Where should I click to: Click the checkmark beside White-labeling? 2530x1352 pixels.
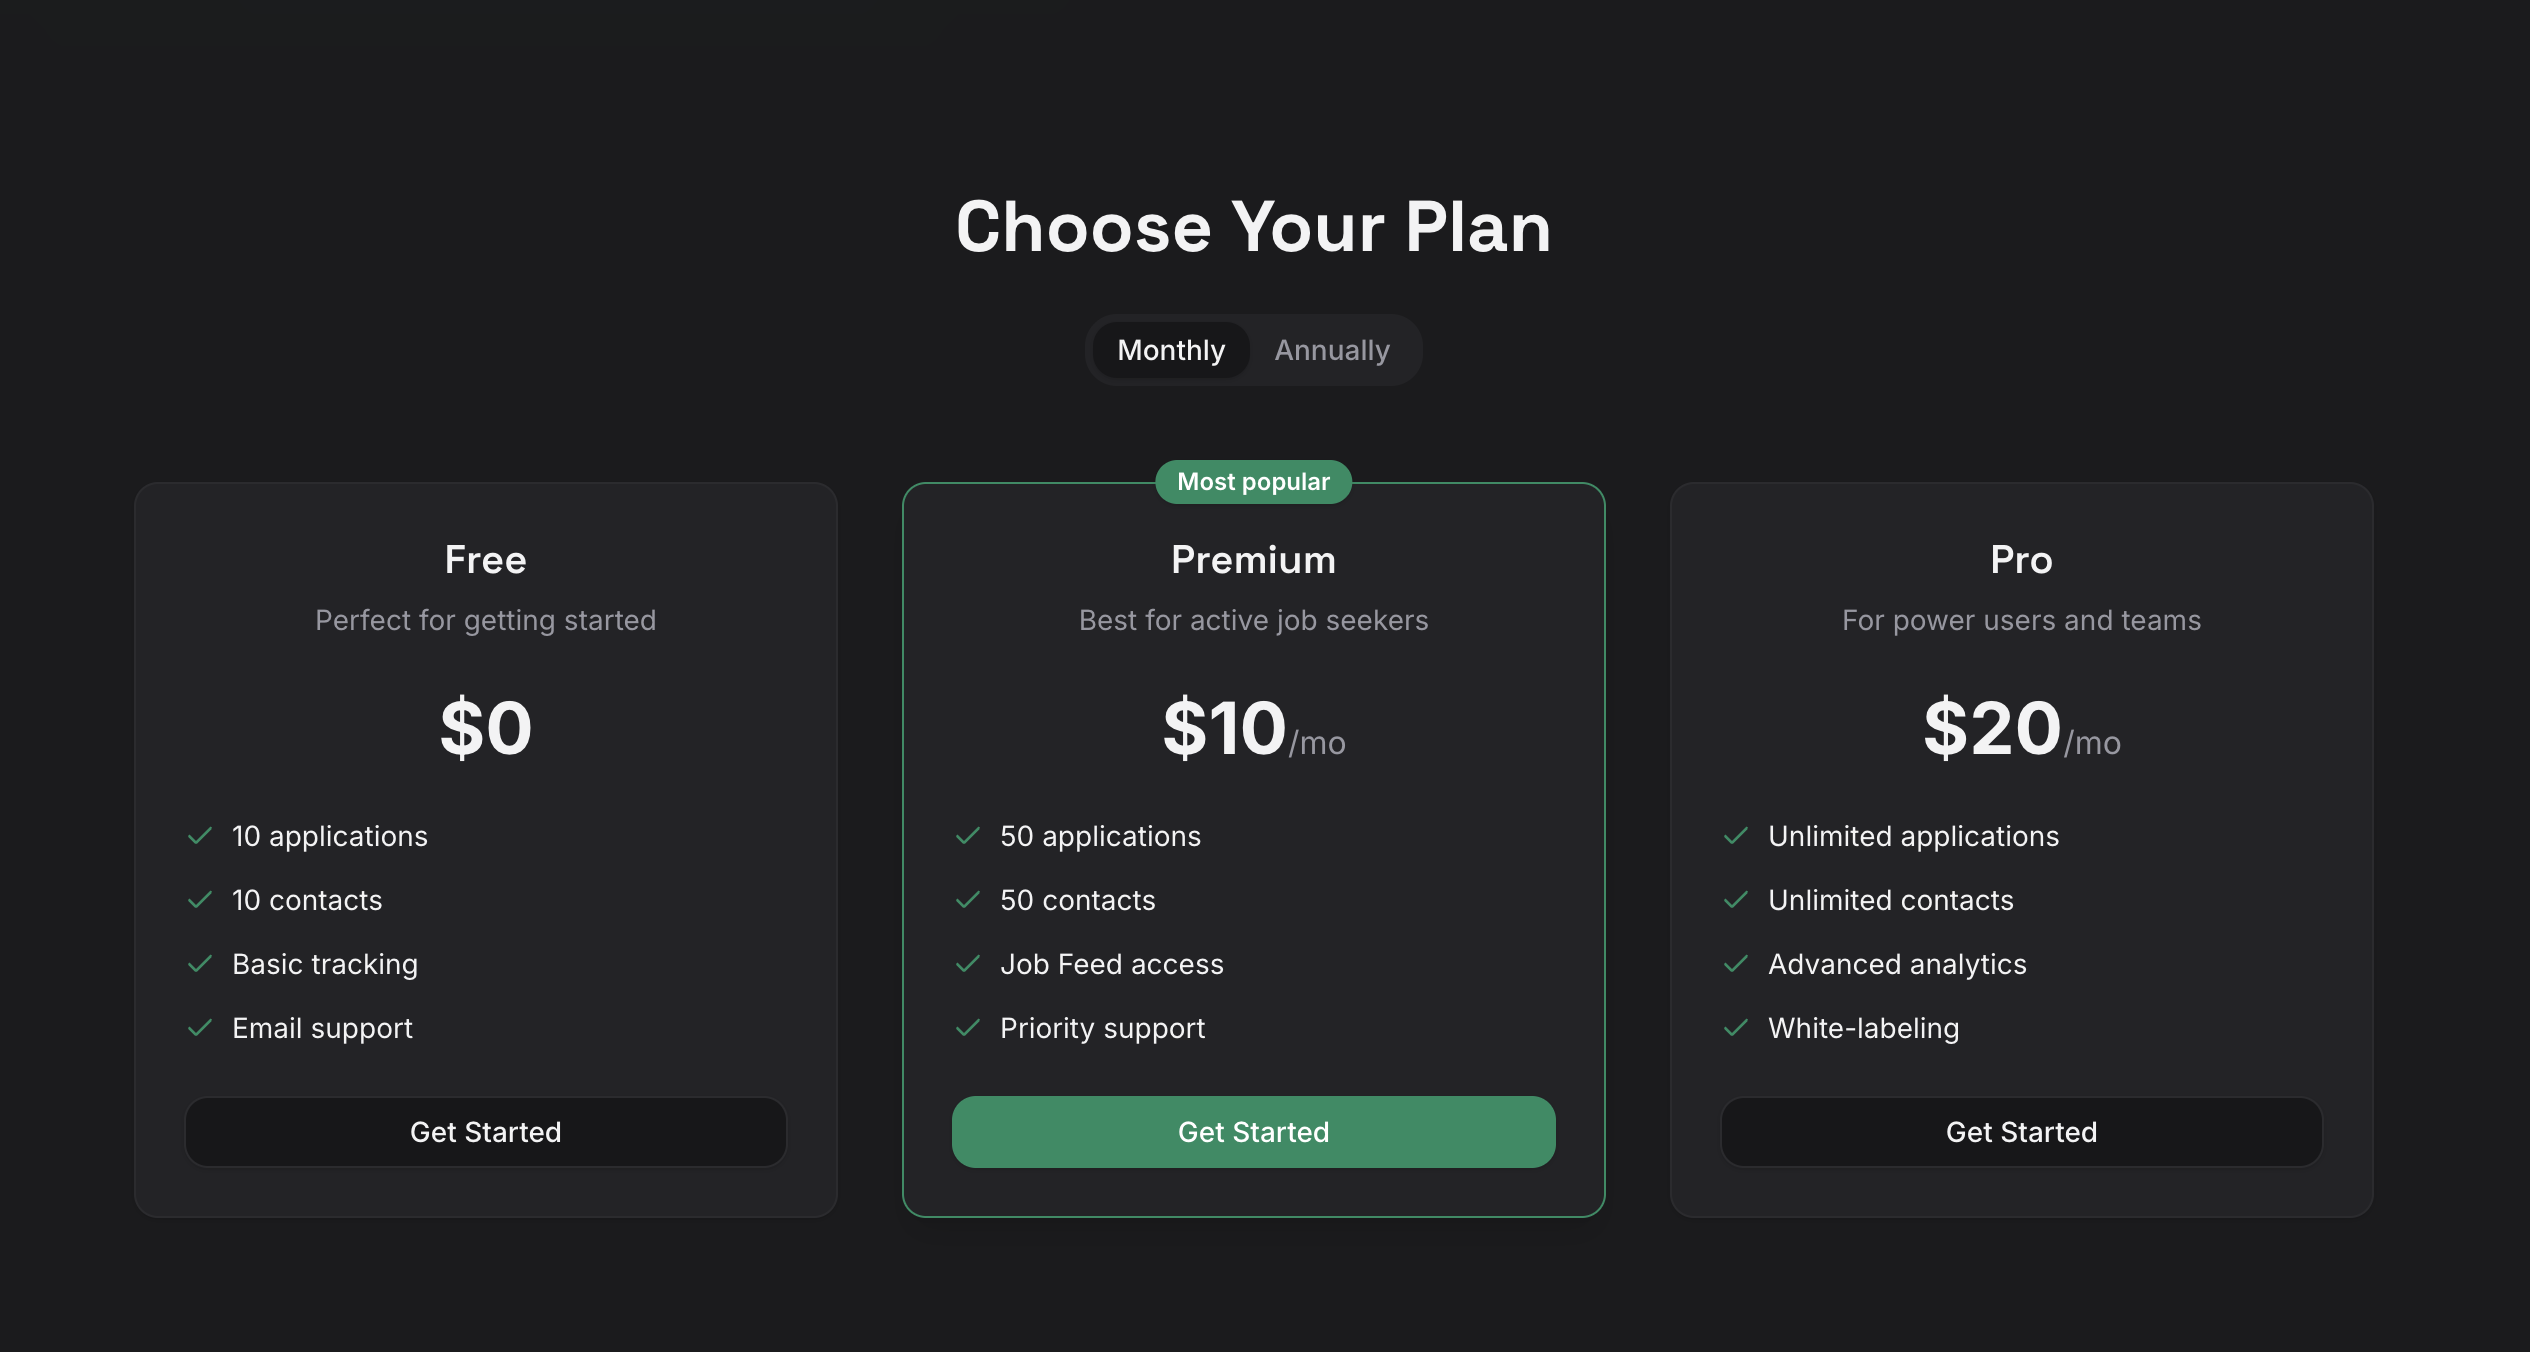click(x=1736, y=1028)
